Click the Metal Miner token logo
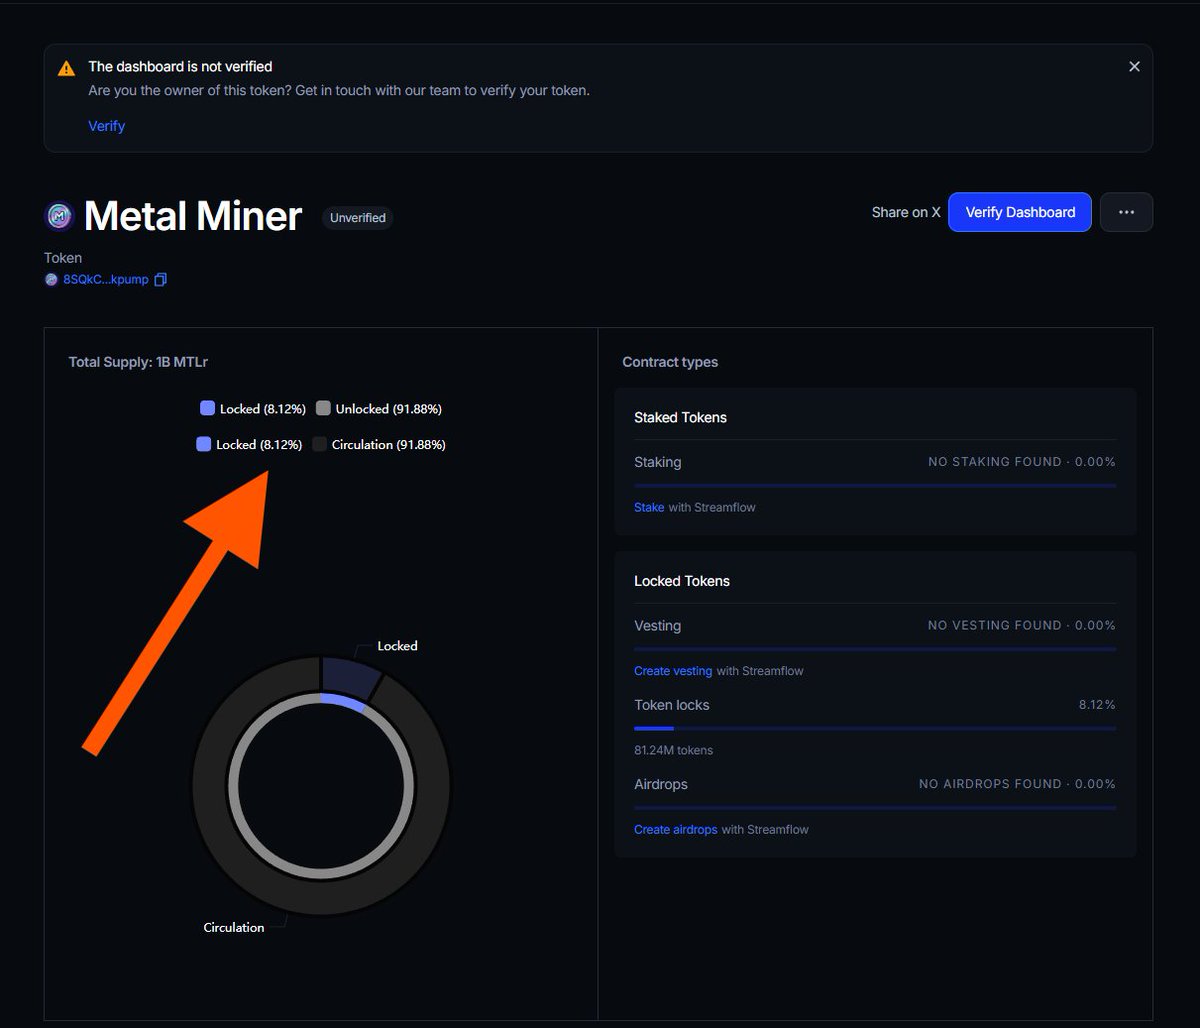The image size is (1200, 1028). point(60,216)
